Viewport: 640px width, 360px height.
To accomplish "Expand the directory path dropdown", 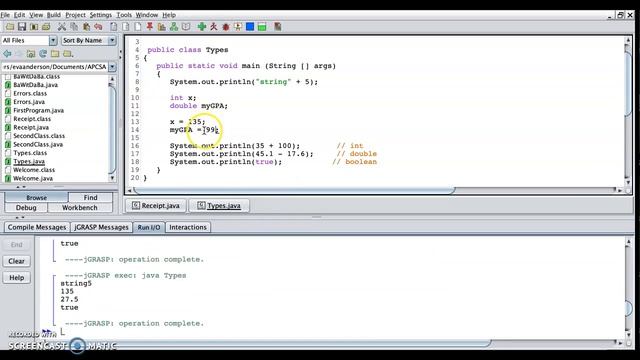I will click(112, 67).
